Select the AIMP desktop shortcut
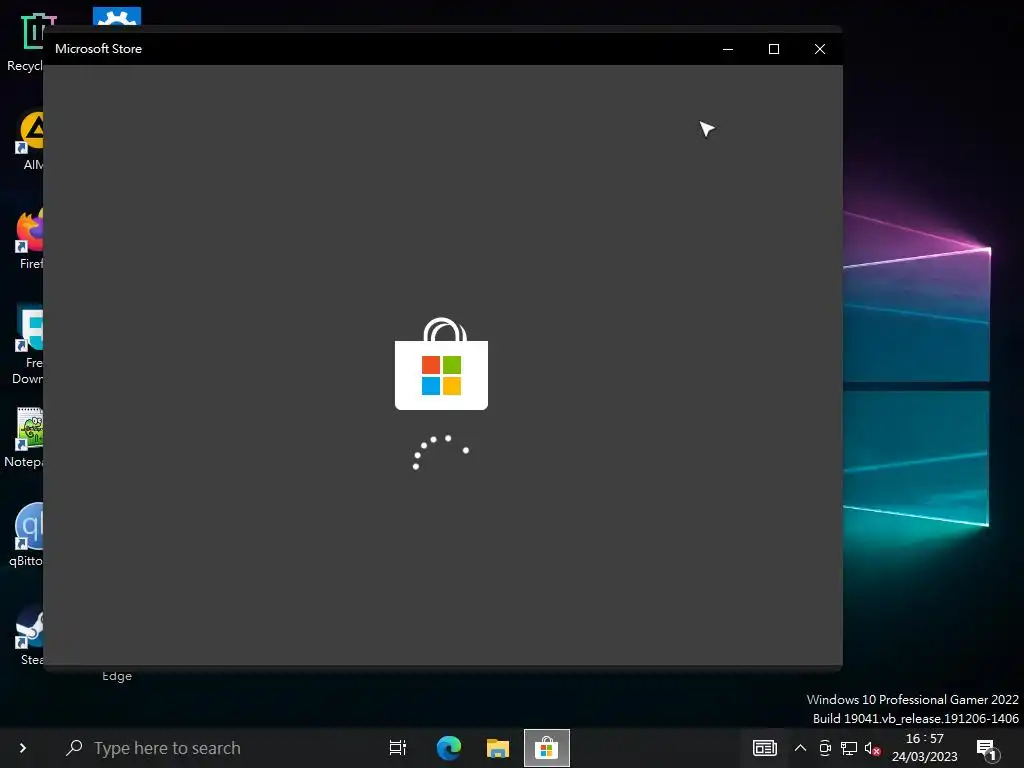 [29, 140]
